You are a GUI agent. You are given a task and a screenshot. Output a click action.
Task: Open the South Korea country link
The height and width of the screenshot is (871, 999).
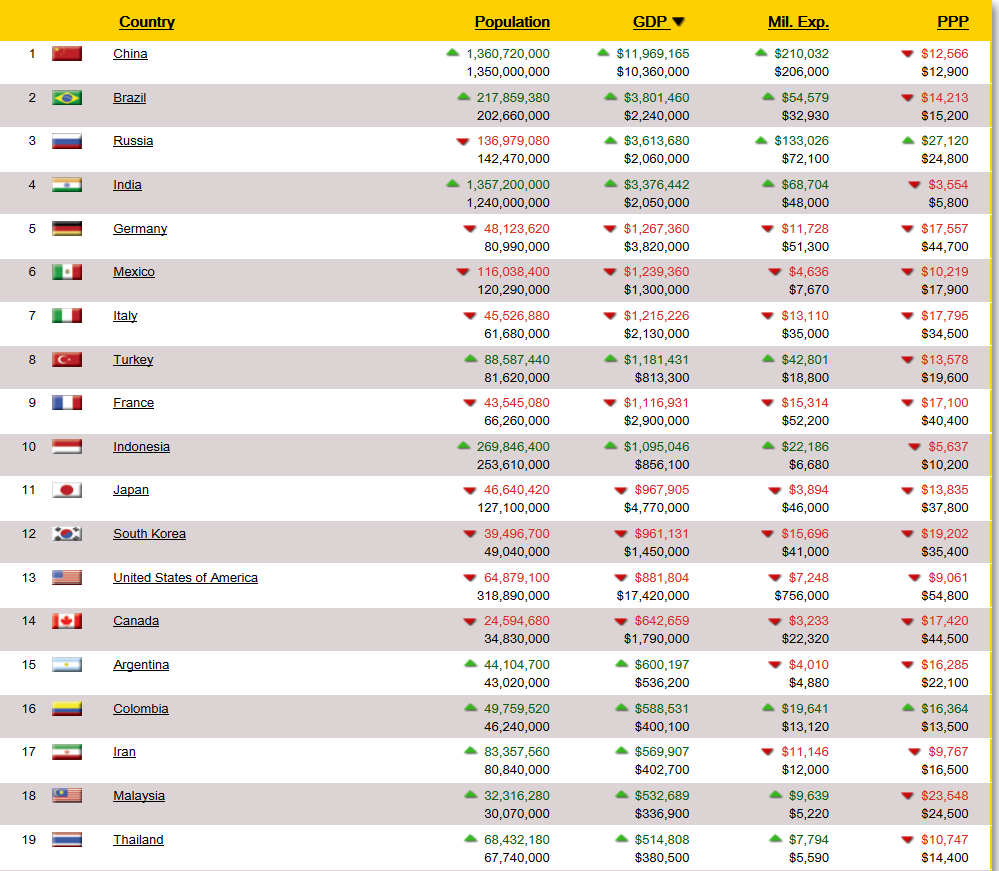pos(149,534)
